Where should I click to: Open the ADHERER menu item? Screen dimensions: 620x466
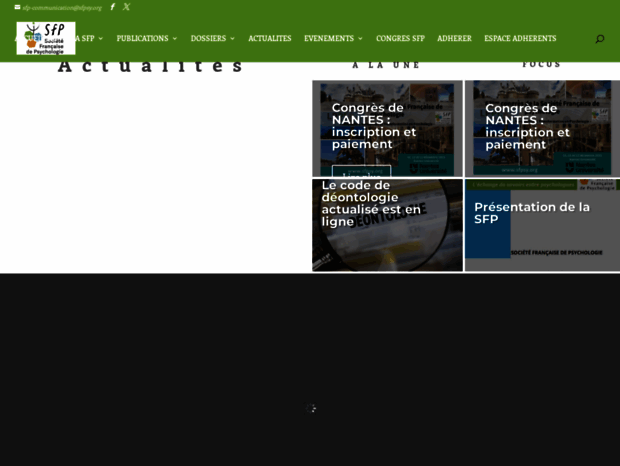coord(454,38)
